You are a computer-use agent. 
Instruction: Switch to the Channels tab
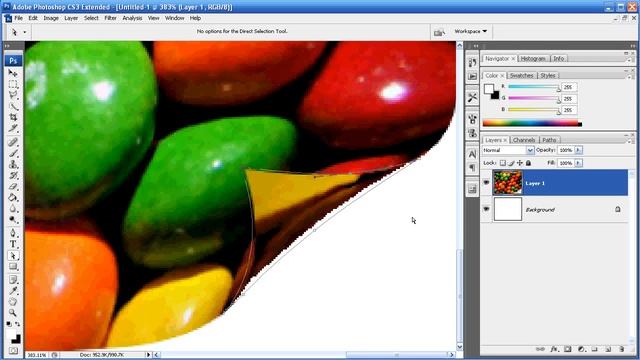524,140
